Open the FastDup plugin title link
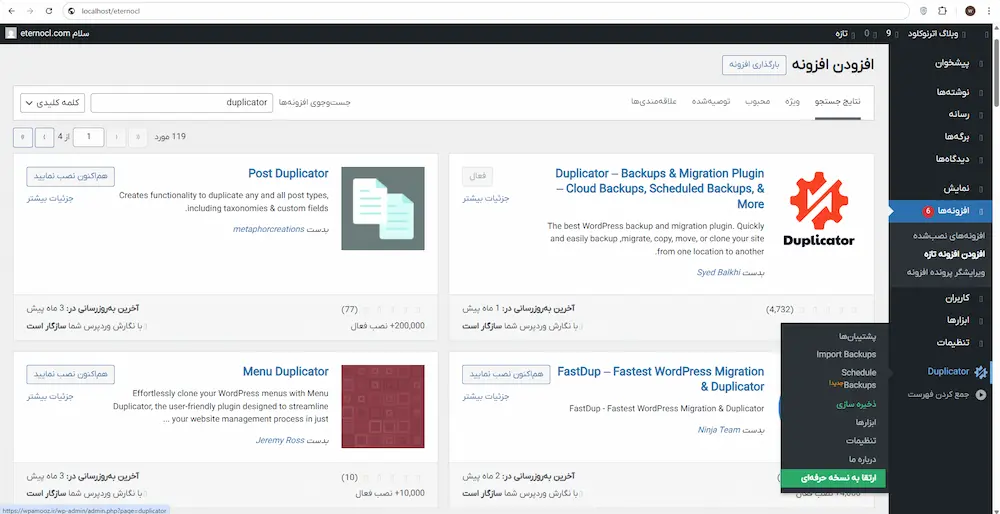 click(661, 379)
